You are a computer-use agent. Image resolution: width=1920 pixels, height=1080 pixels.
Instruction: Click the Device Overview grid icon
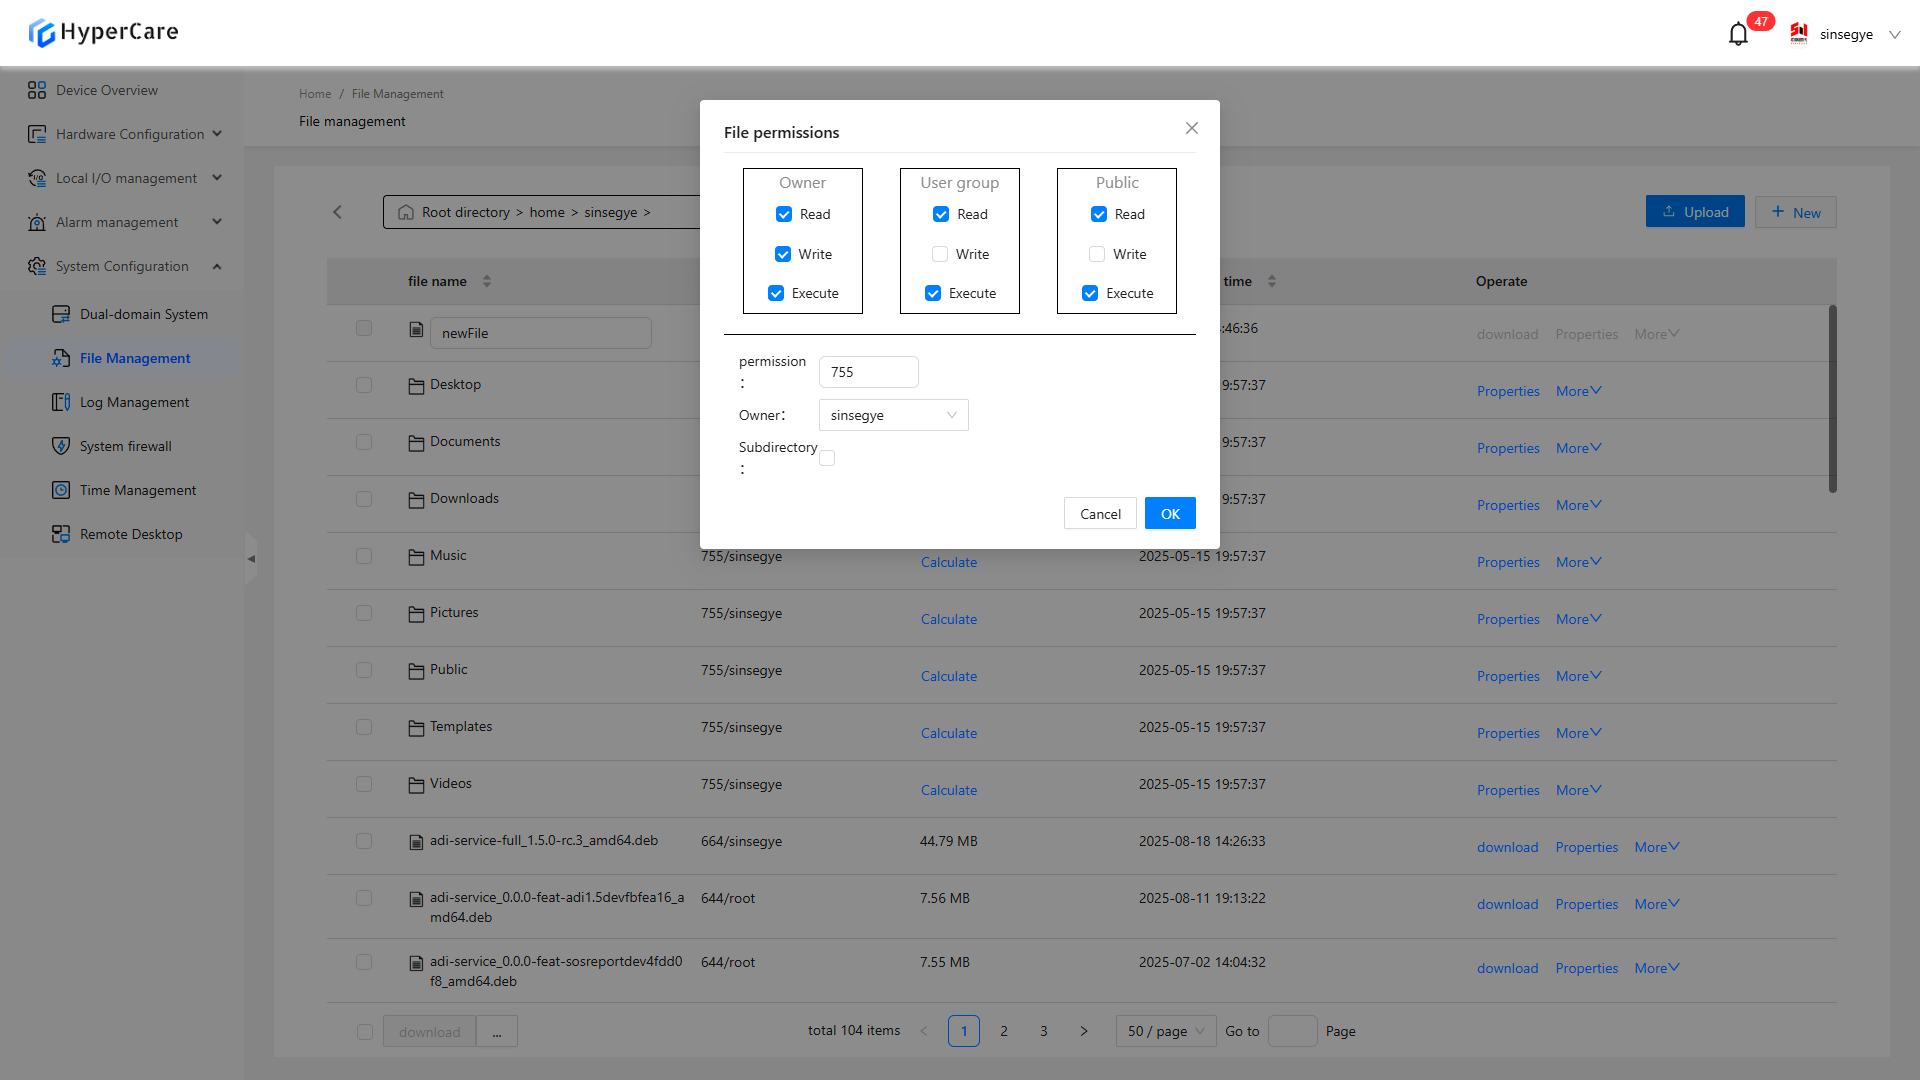click(x=37, y=90)
